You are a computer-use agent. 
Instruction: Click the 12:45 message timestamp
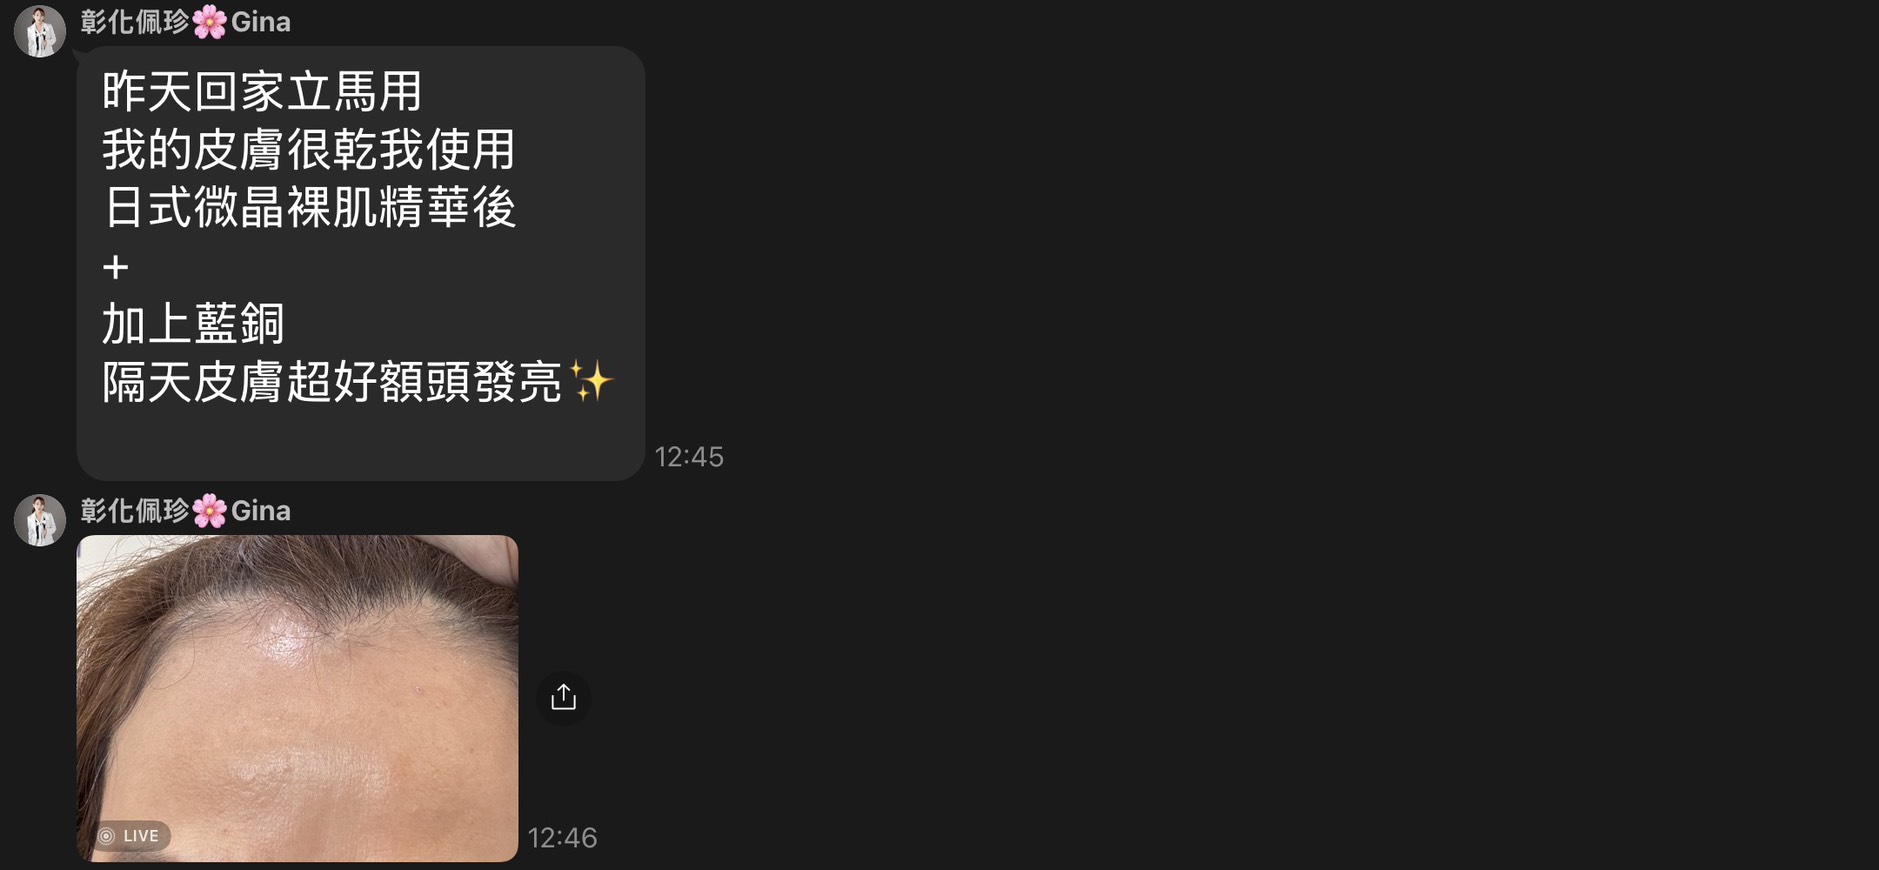tap(689, 457)
